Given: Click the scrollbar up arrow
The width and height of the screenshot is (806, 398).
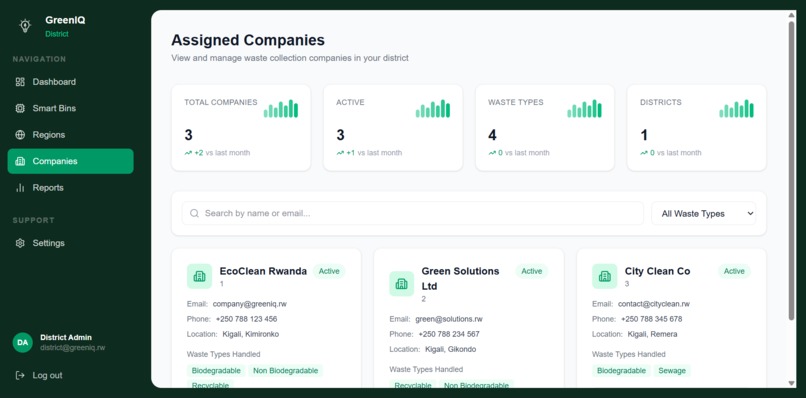Looking at the screenshot, I should (x=792, y=15).
